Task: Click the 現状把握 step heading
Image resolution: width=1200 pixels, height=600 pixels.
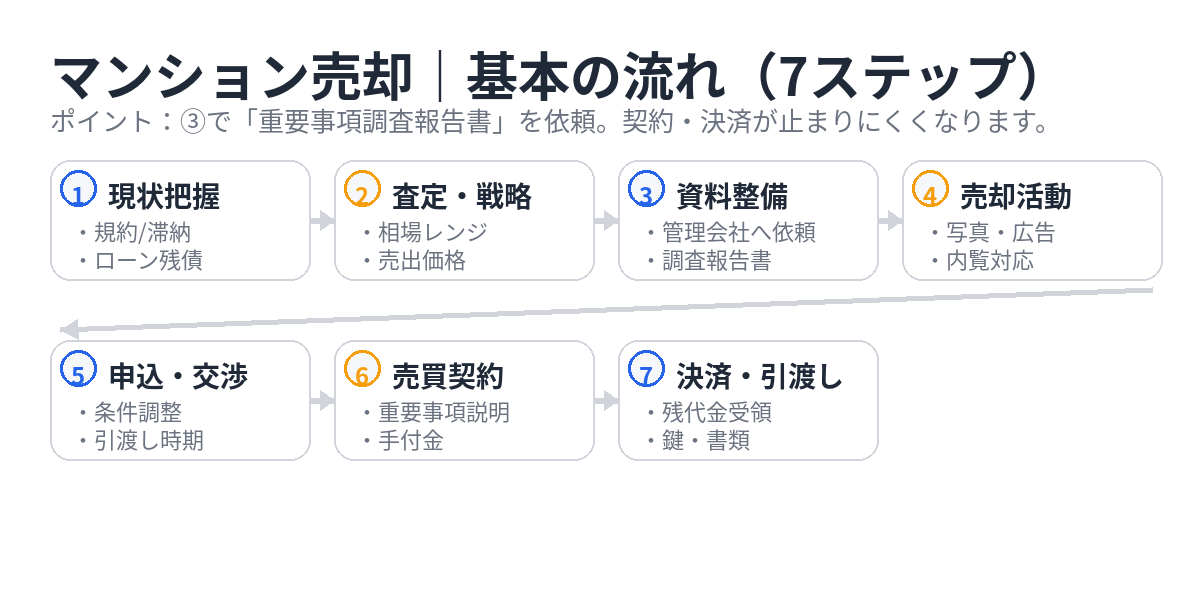Action: [164, 196]
